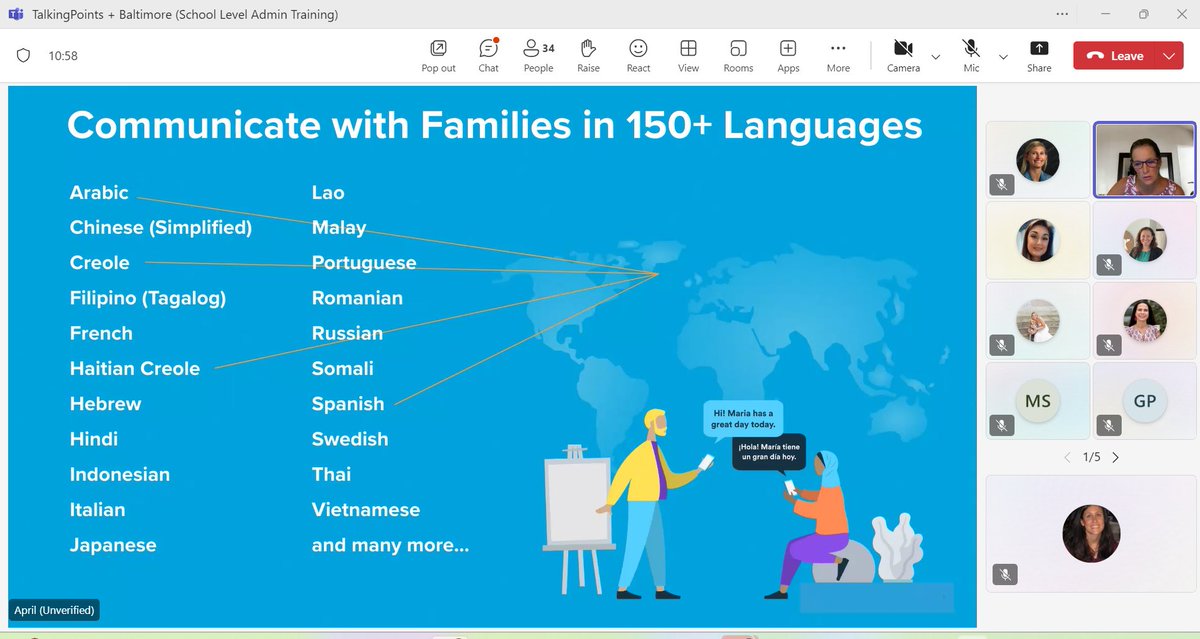The image size is (1200, 639).
Task: Select the active speaker video tile
Action: pos(1144,160)
